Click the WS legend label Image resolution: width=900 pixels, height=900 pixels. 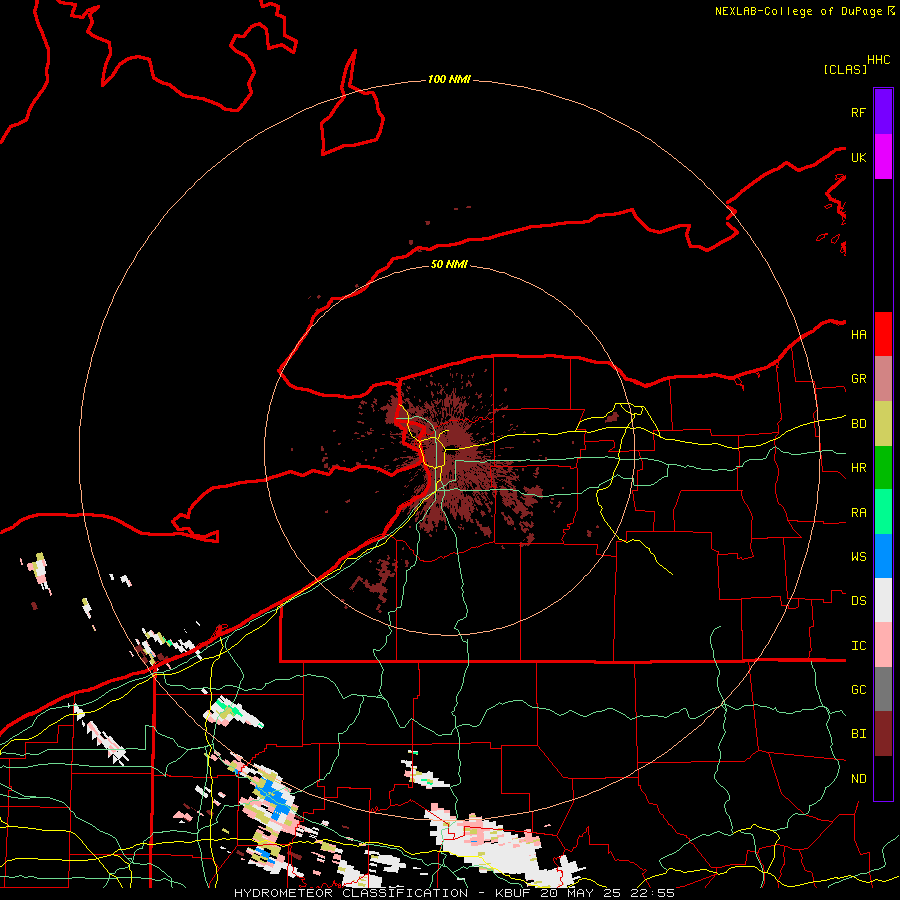click(x=858, y=557)
